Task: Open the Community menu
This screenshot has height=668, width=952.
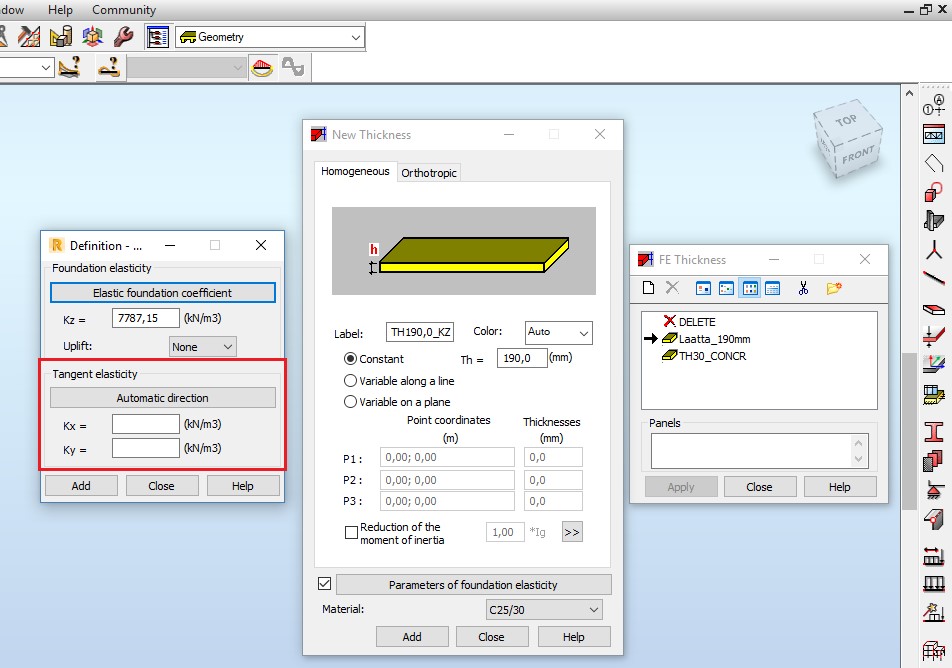Action: (123, 9)
